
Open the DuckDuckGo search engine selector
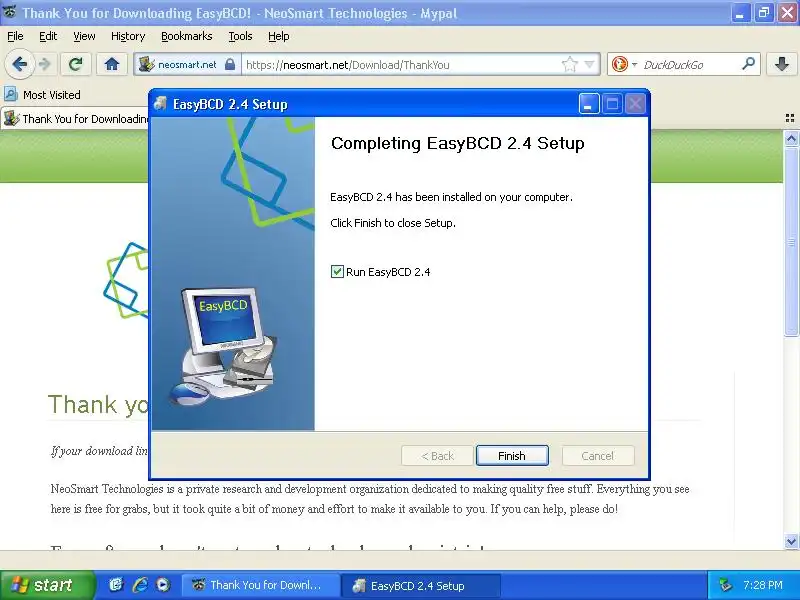[x=623, y=64]
